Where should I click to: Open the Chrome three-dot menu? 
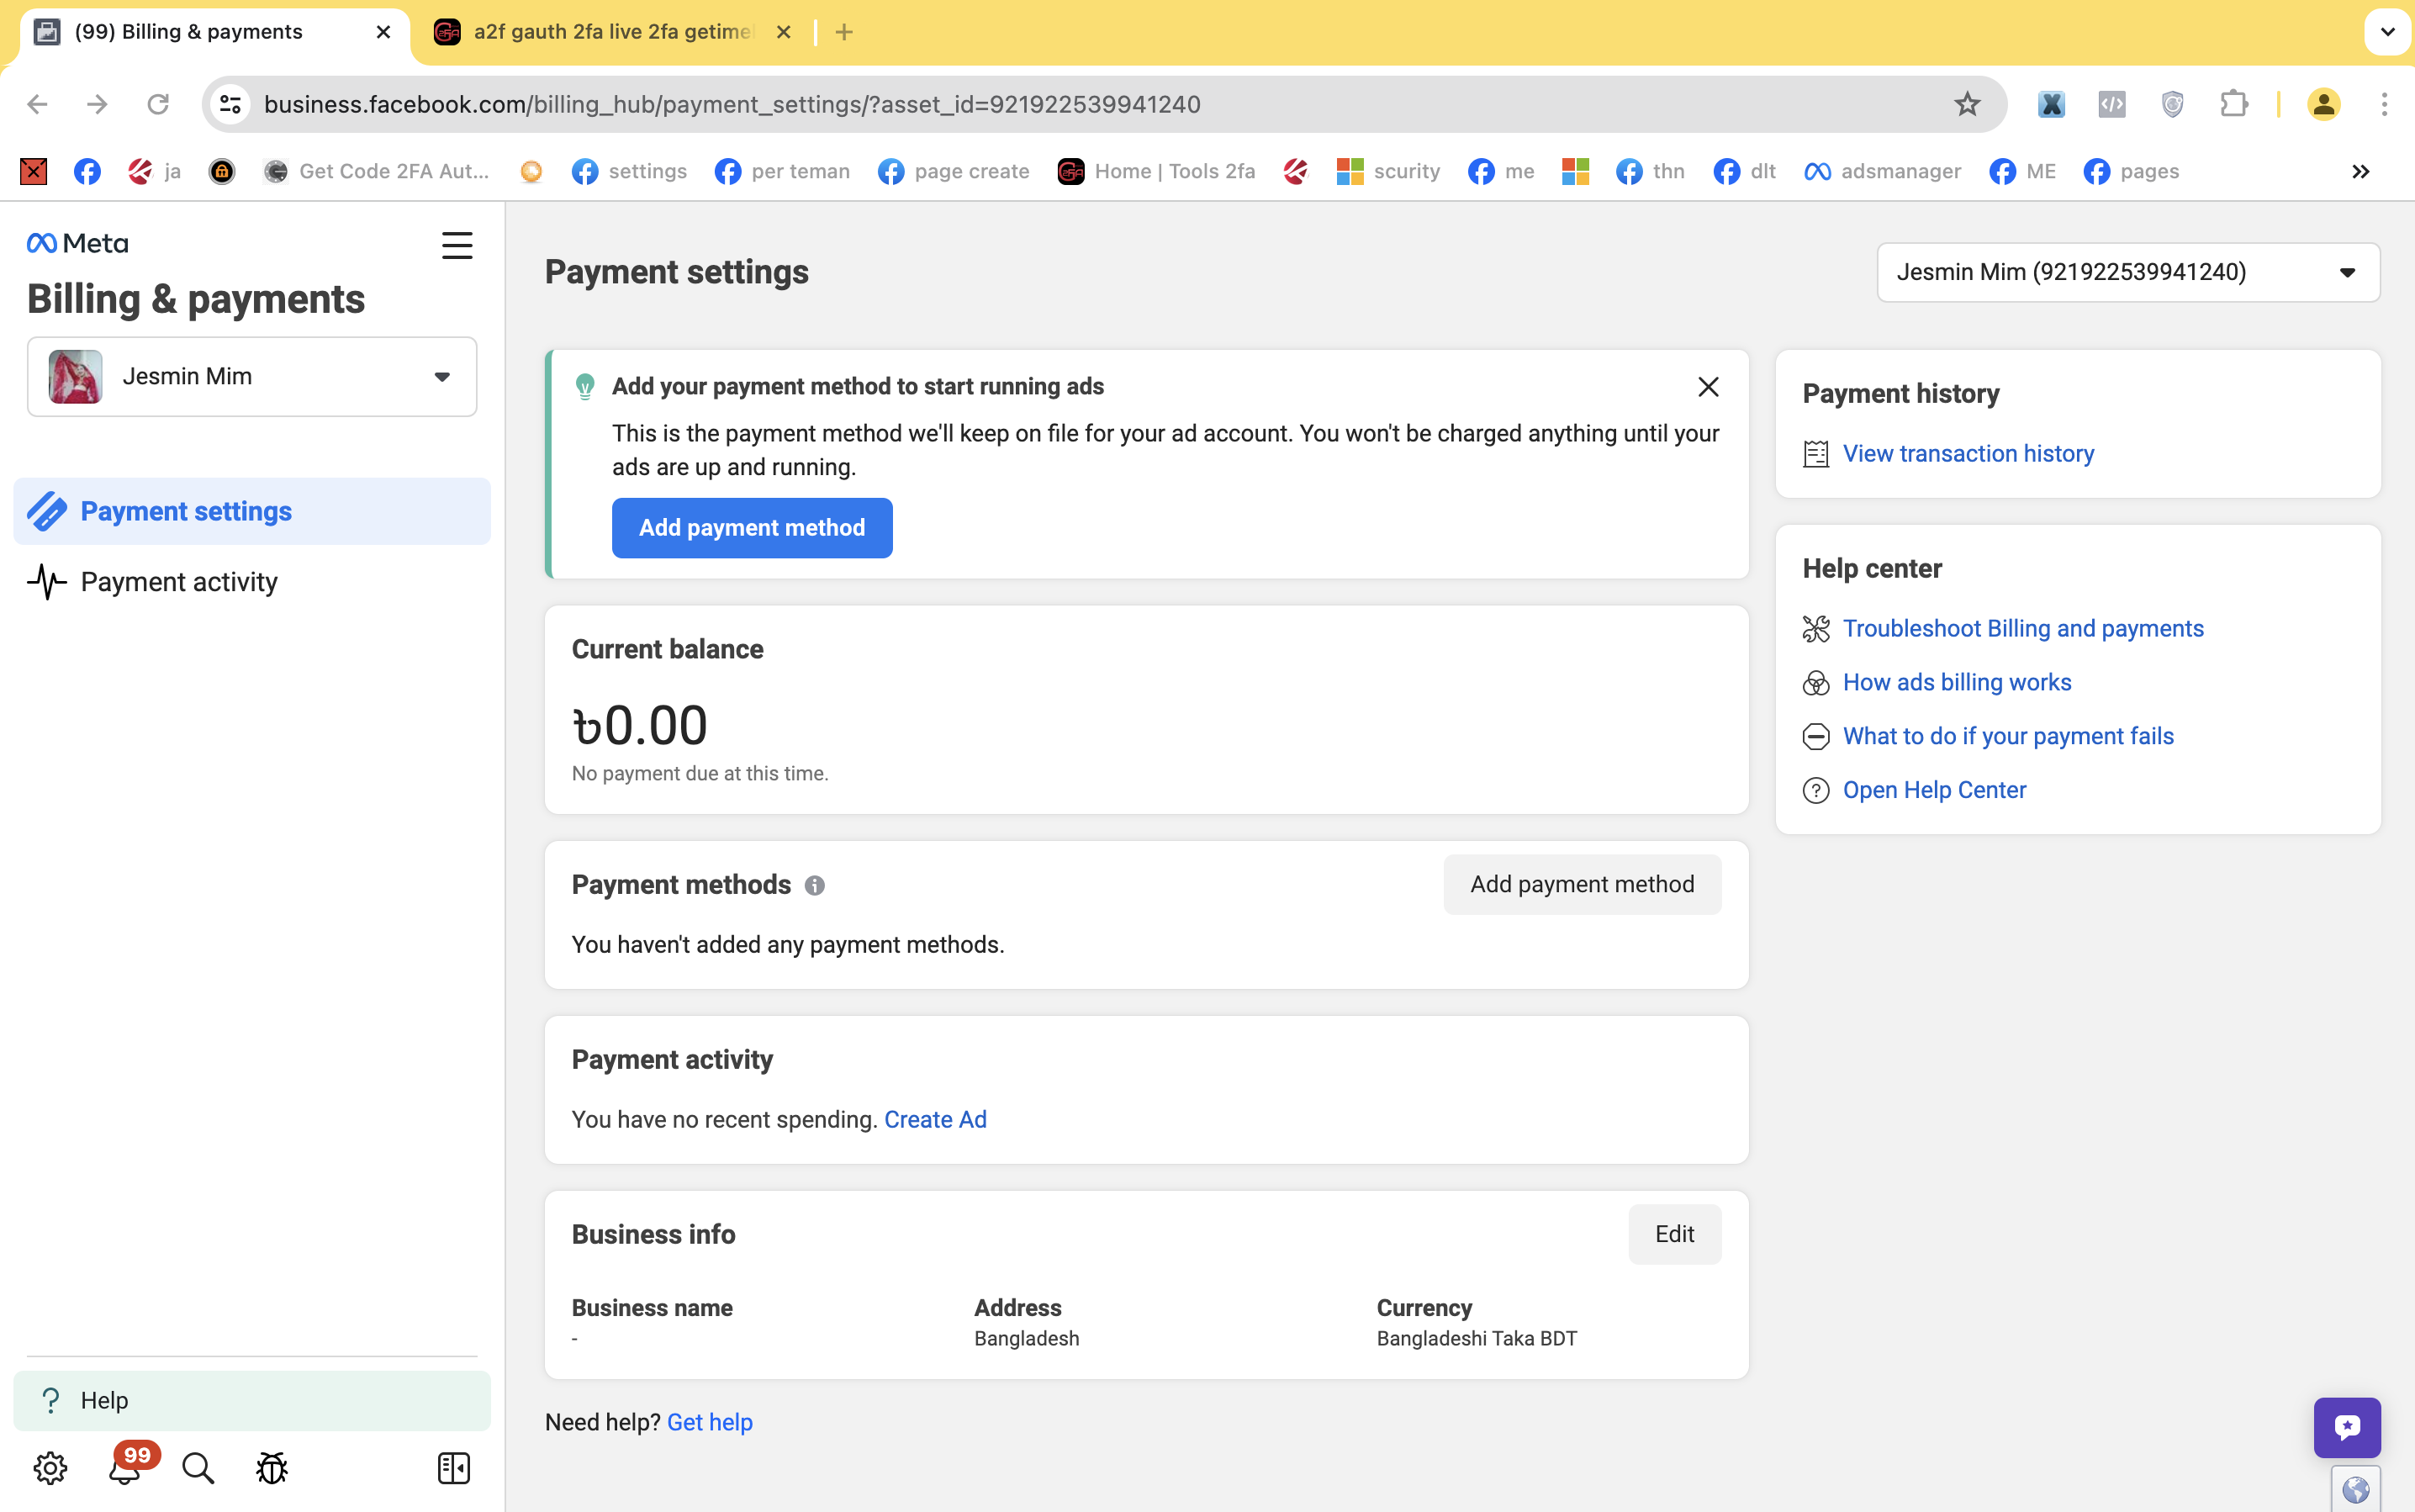pos(2384,104)
